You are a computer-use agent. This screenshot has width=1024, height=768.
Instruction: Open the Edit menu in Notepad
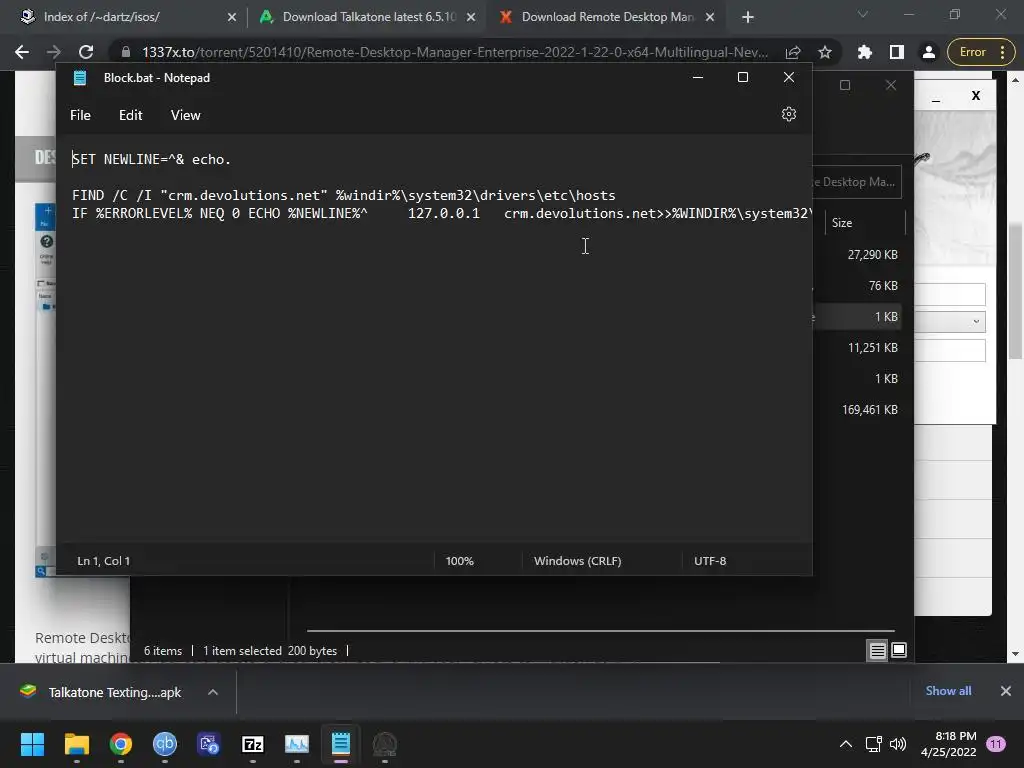click(130, 115)
